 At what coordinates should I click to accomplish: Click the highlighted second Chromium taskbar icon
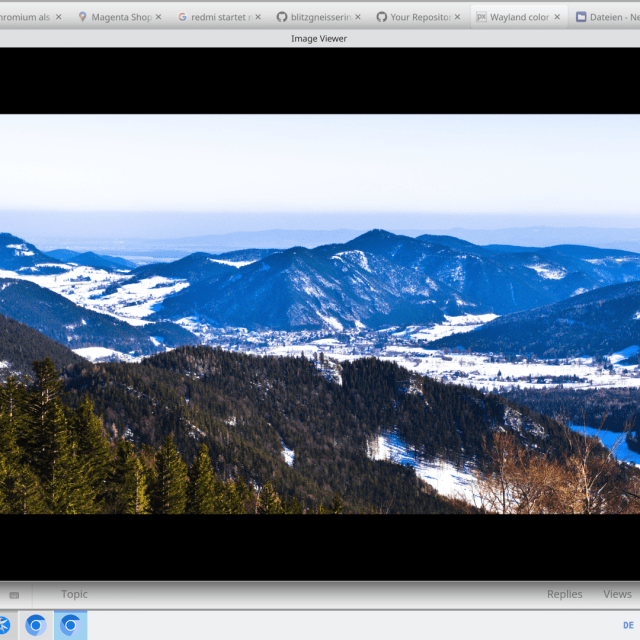(70, 625)
